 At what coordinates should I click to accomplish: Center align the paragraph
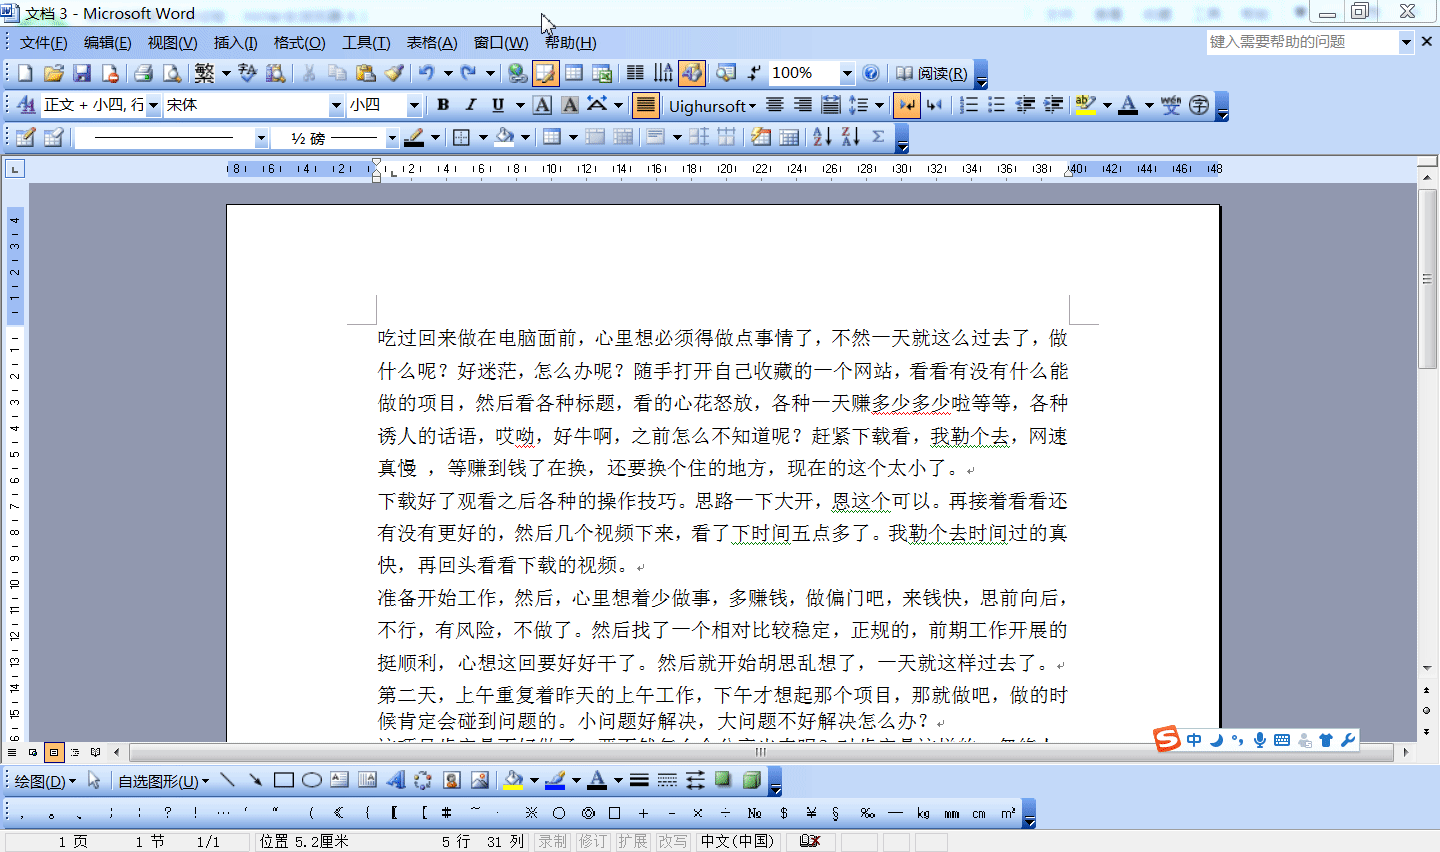(x=775, y=105)
